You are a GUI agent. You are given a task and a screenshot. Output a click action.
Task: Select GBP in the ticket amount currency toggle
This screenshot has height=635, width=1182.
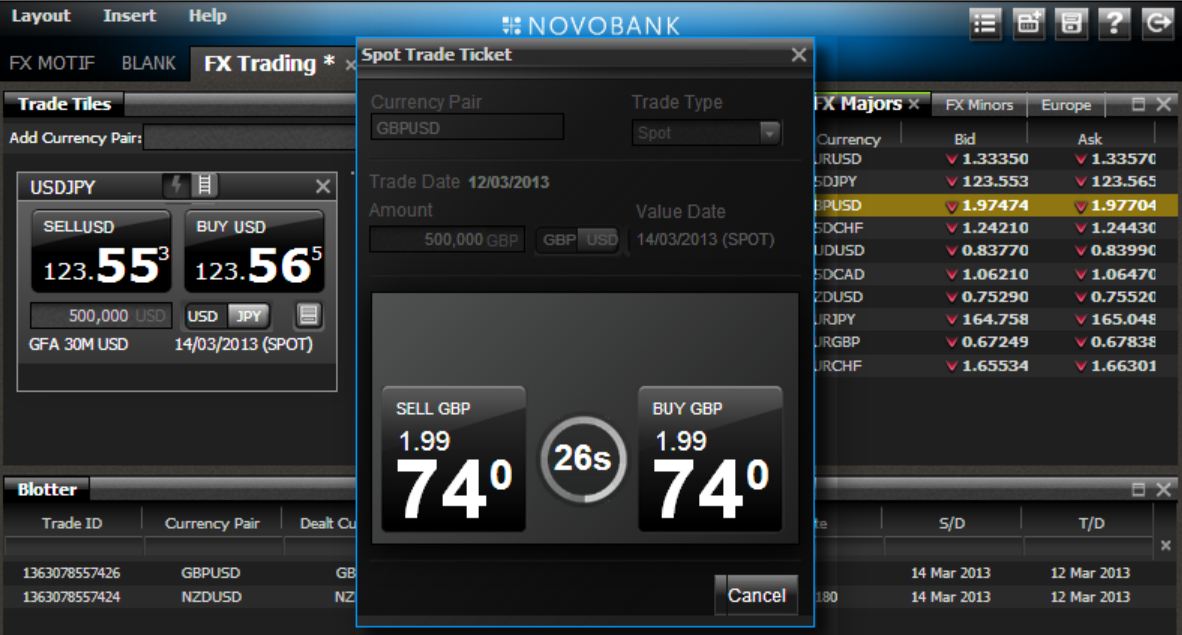[559, 240]
